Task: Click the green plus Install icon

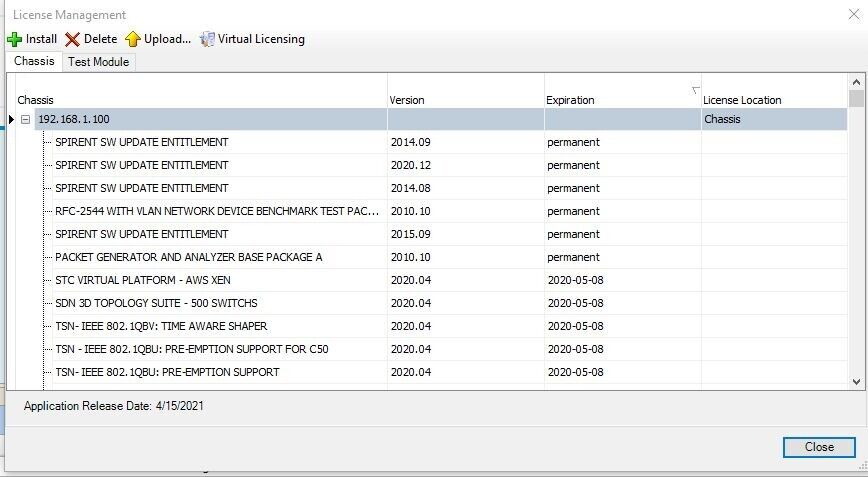Action: click(14, 40)
